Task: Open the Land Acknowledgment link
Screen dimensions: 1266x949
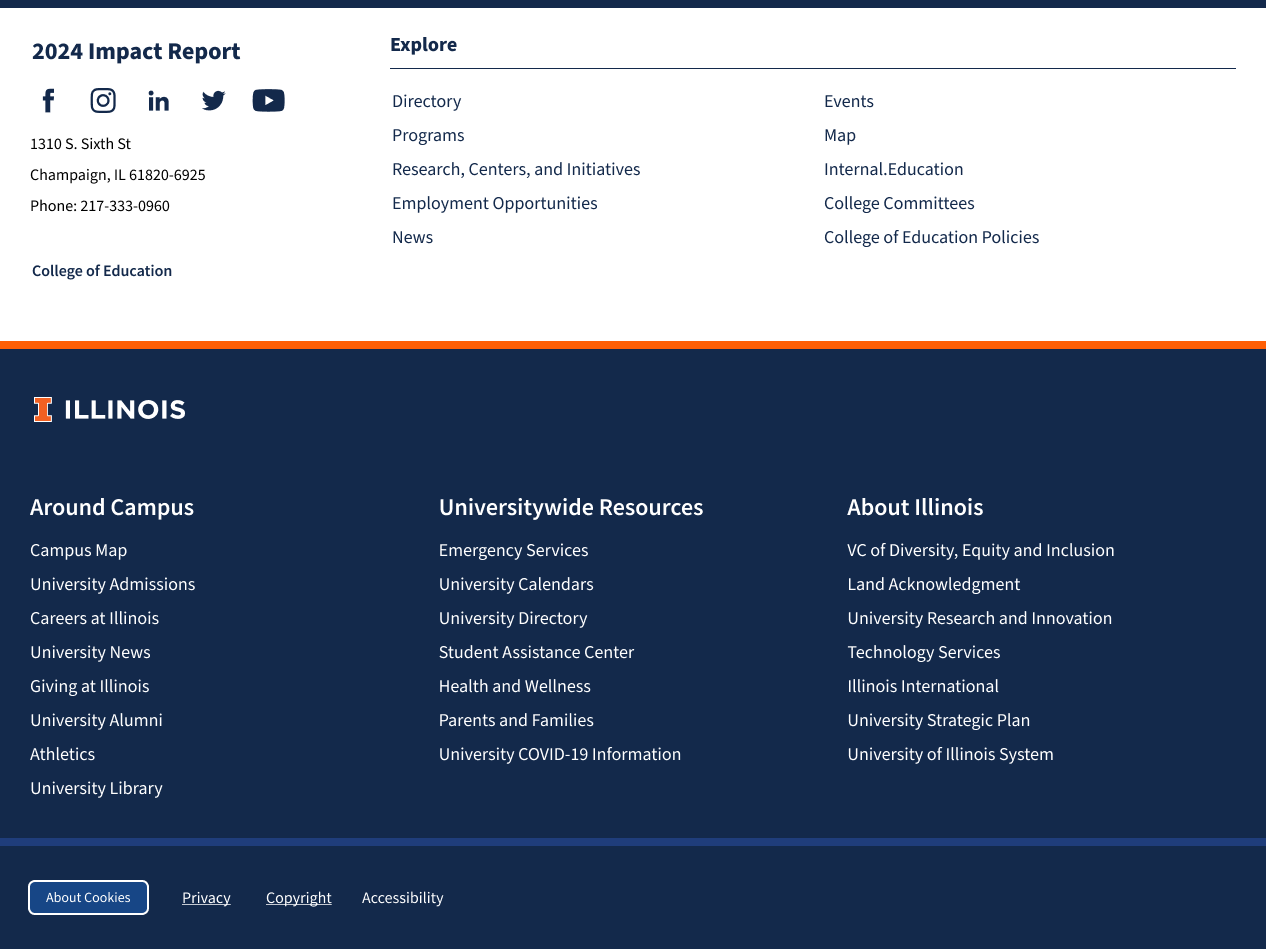Action: pyautogui.click(x=933, y=584)
